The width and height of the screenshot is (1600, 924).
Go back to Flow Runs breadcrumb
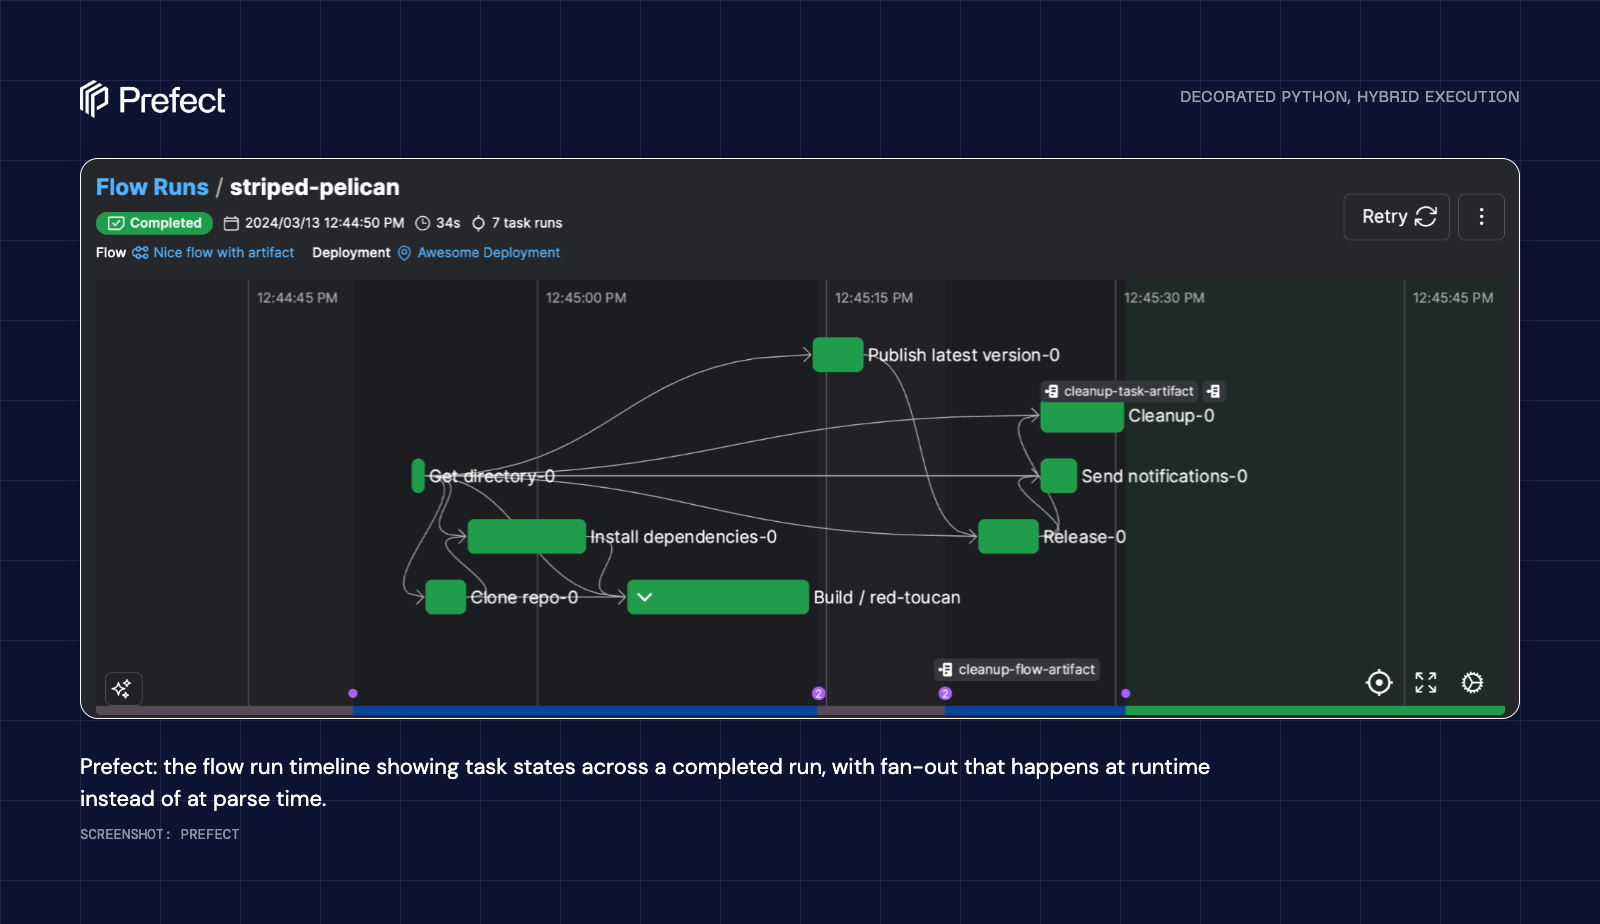tap(152, 187)
